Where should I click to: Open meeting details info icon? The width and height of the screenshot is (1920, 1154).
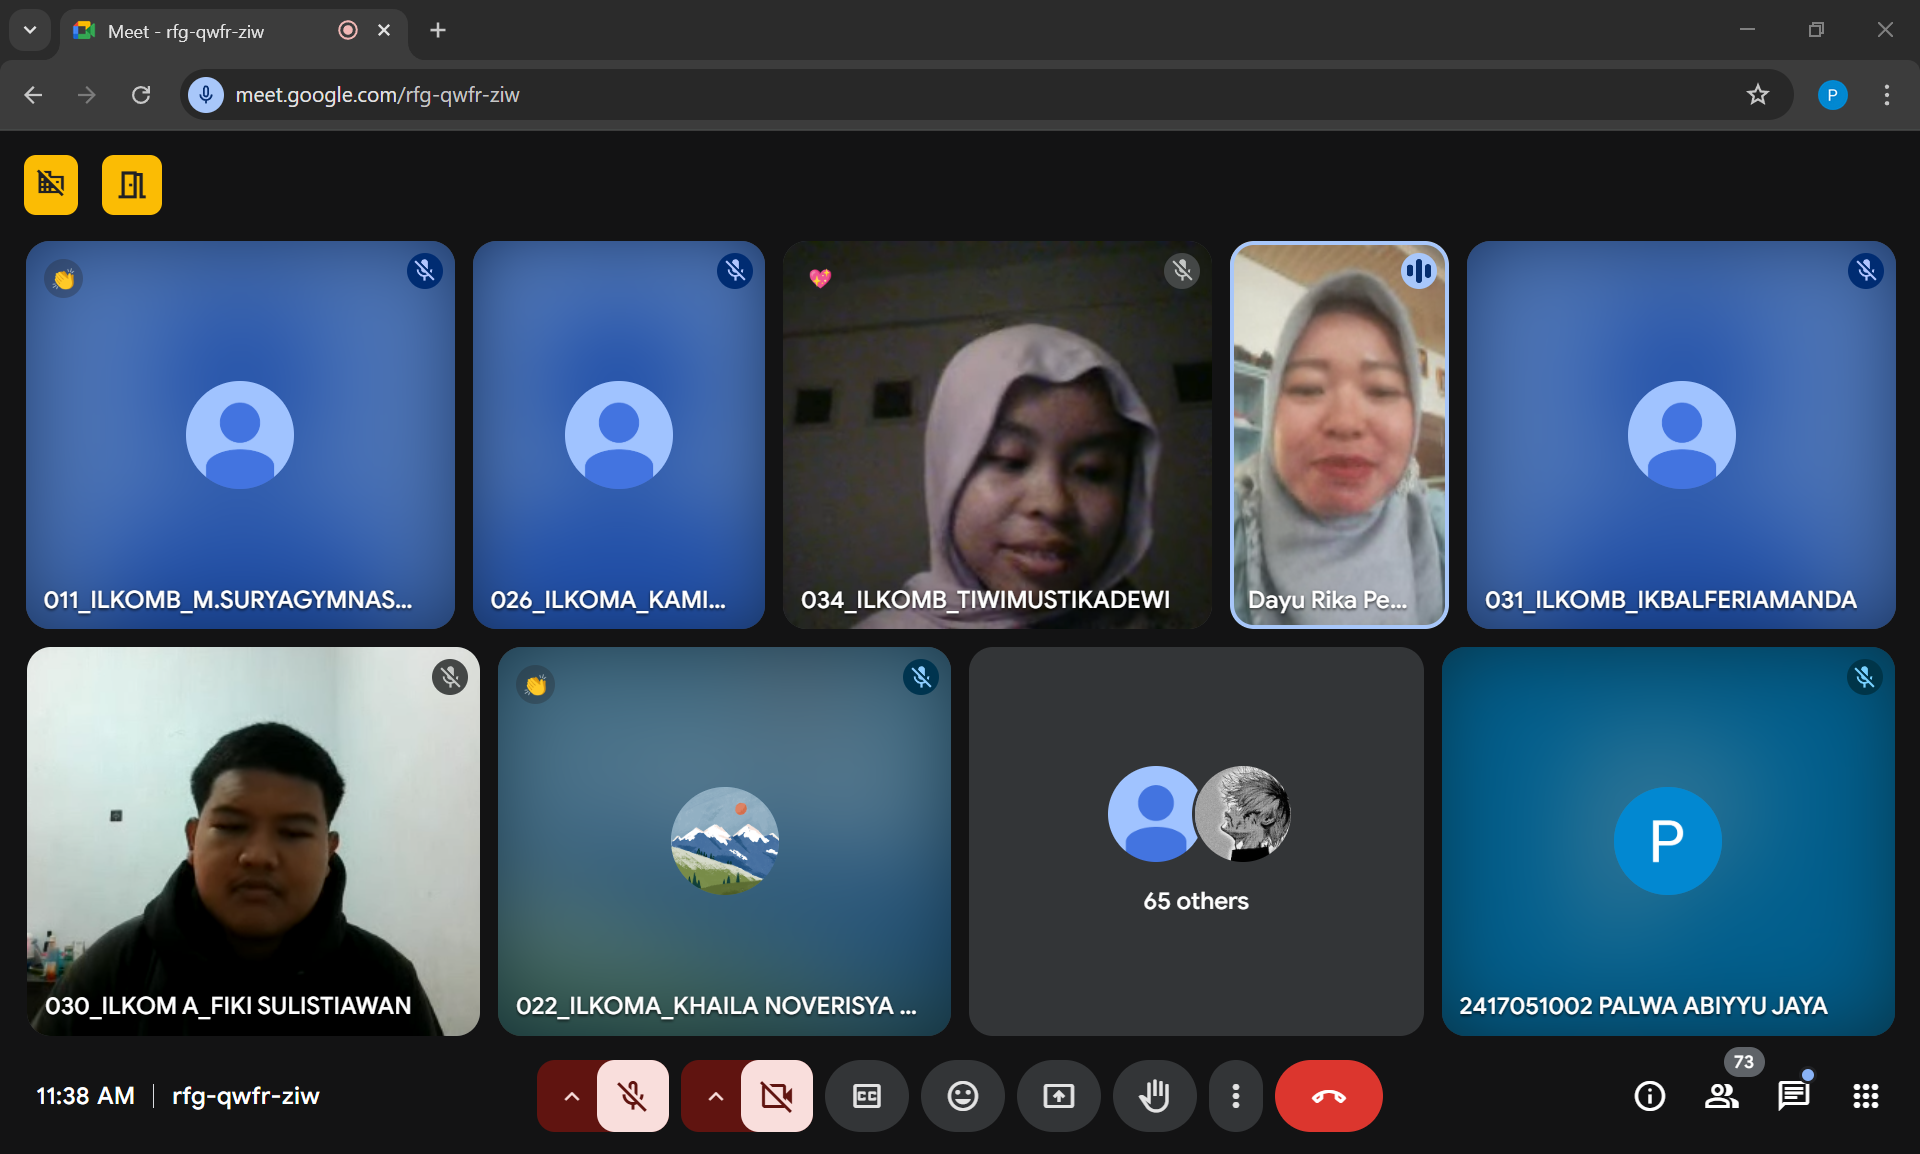point(1649,1096)
